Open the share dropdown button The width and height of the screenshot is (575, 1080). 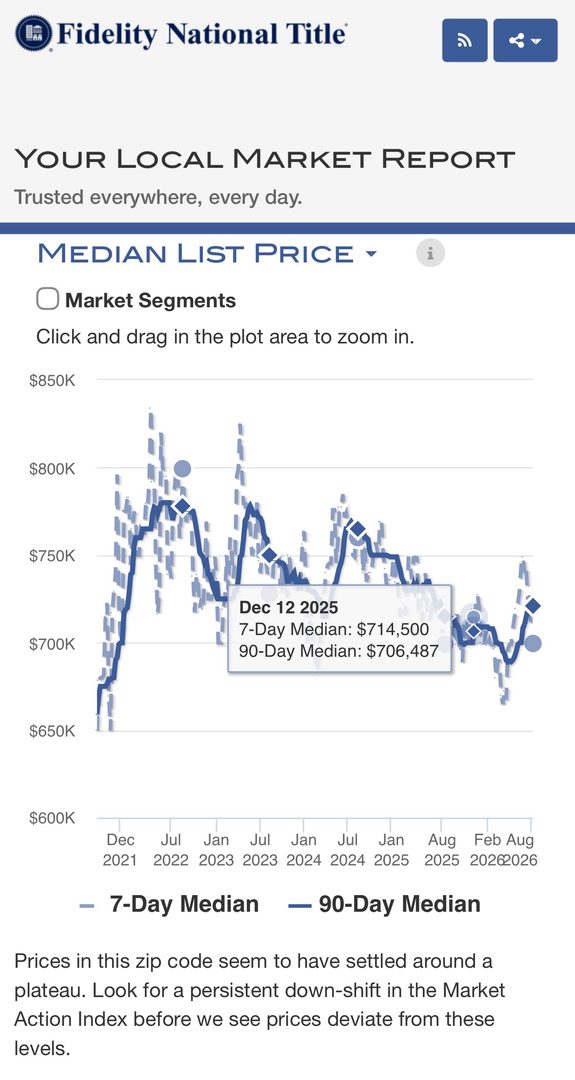point(525,41)
